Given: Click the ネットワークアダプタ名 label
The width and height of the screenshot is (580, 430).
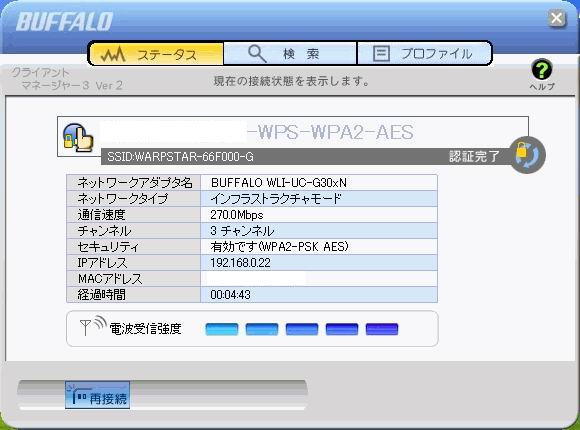Looking at the screenshot, I should [x=135, y=182].
